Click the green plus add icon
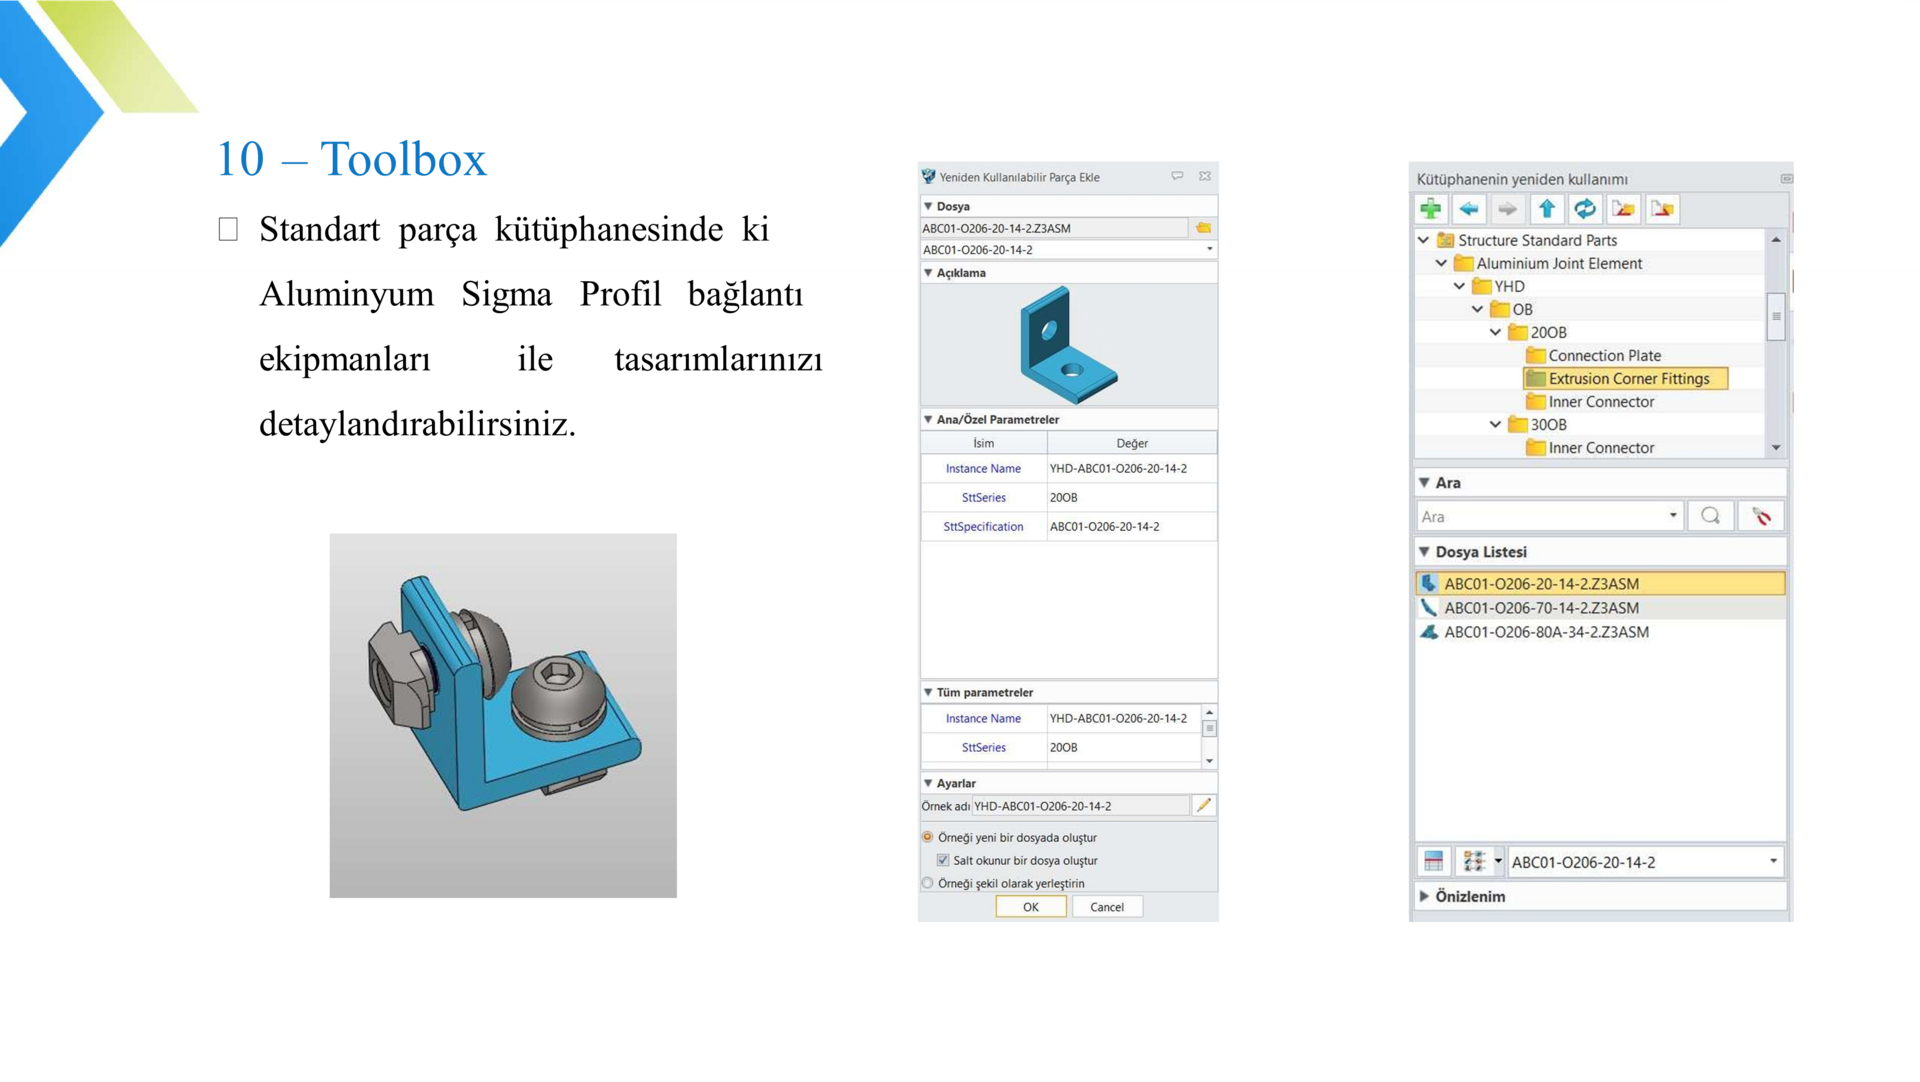Viewport: 1920px width, 1082px height. 1430,209
